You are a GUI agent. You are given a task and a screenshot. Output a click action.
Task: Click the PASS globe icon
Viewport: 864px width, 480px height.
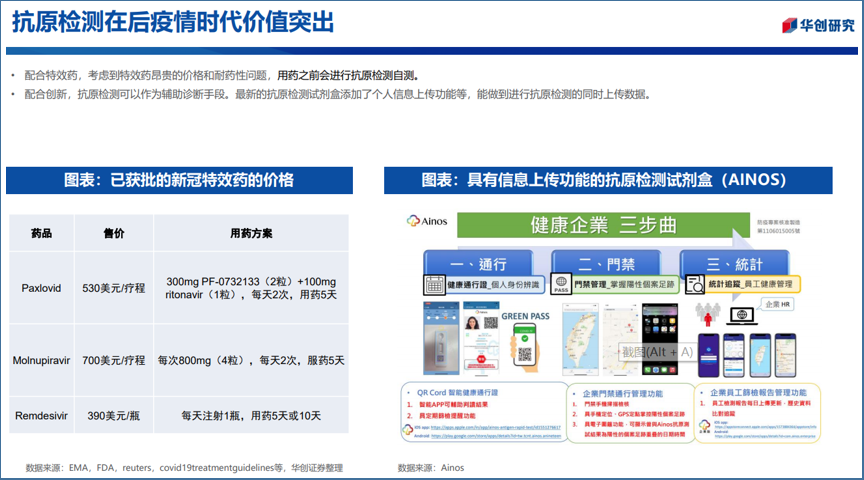point(561,284)
